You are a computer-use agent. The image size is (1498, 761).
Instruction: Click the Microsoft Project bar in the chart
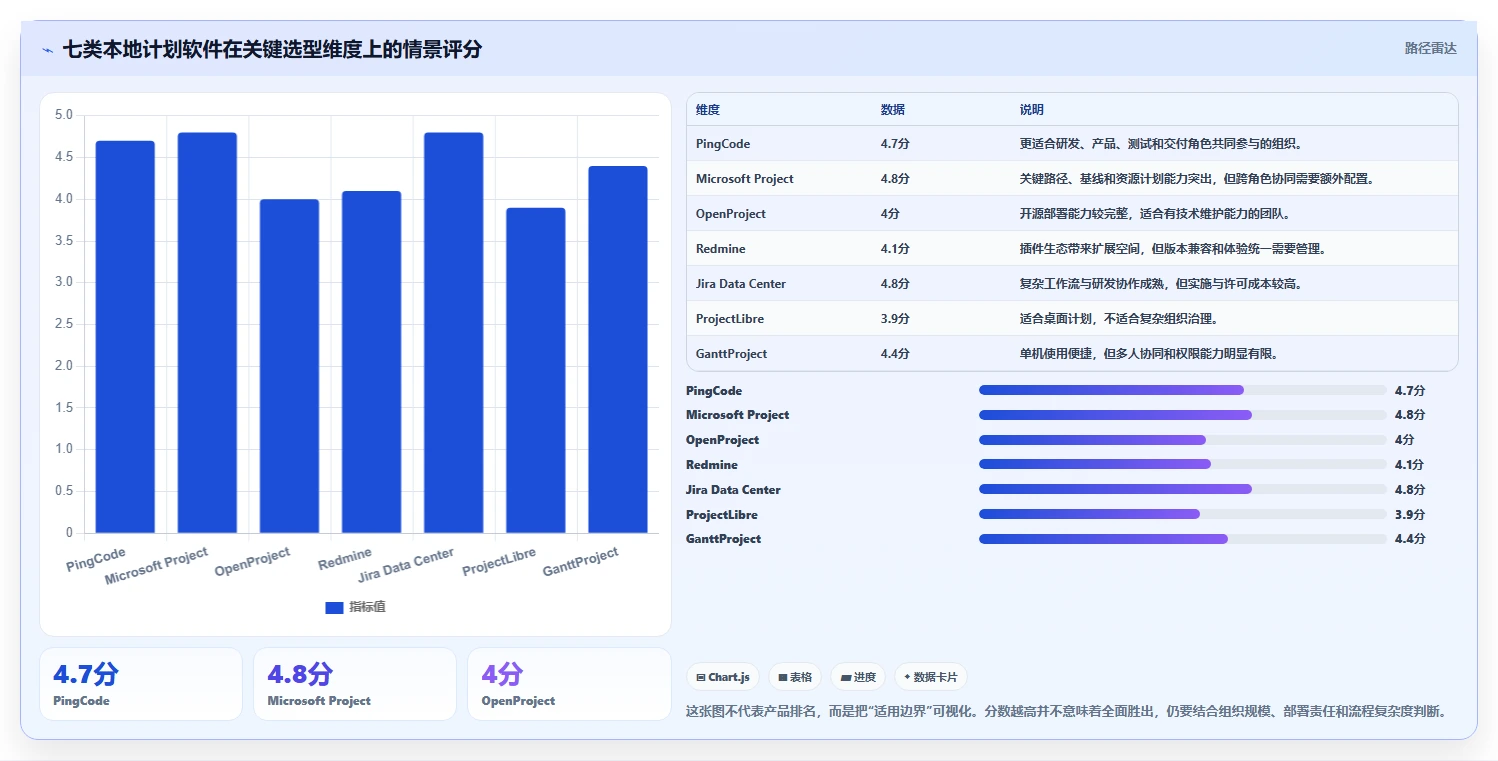[207, 333]
